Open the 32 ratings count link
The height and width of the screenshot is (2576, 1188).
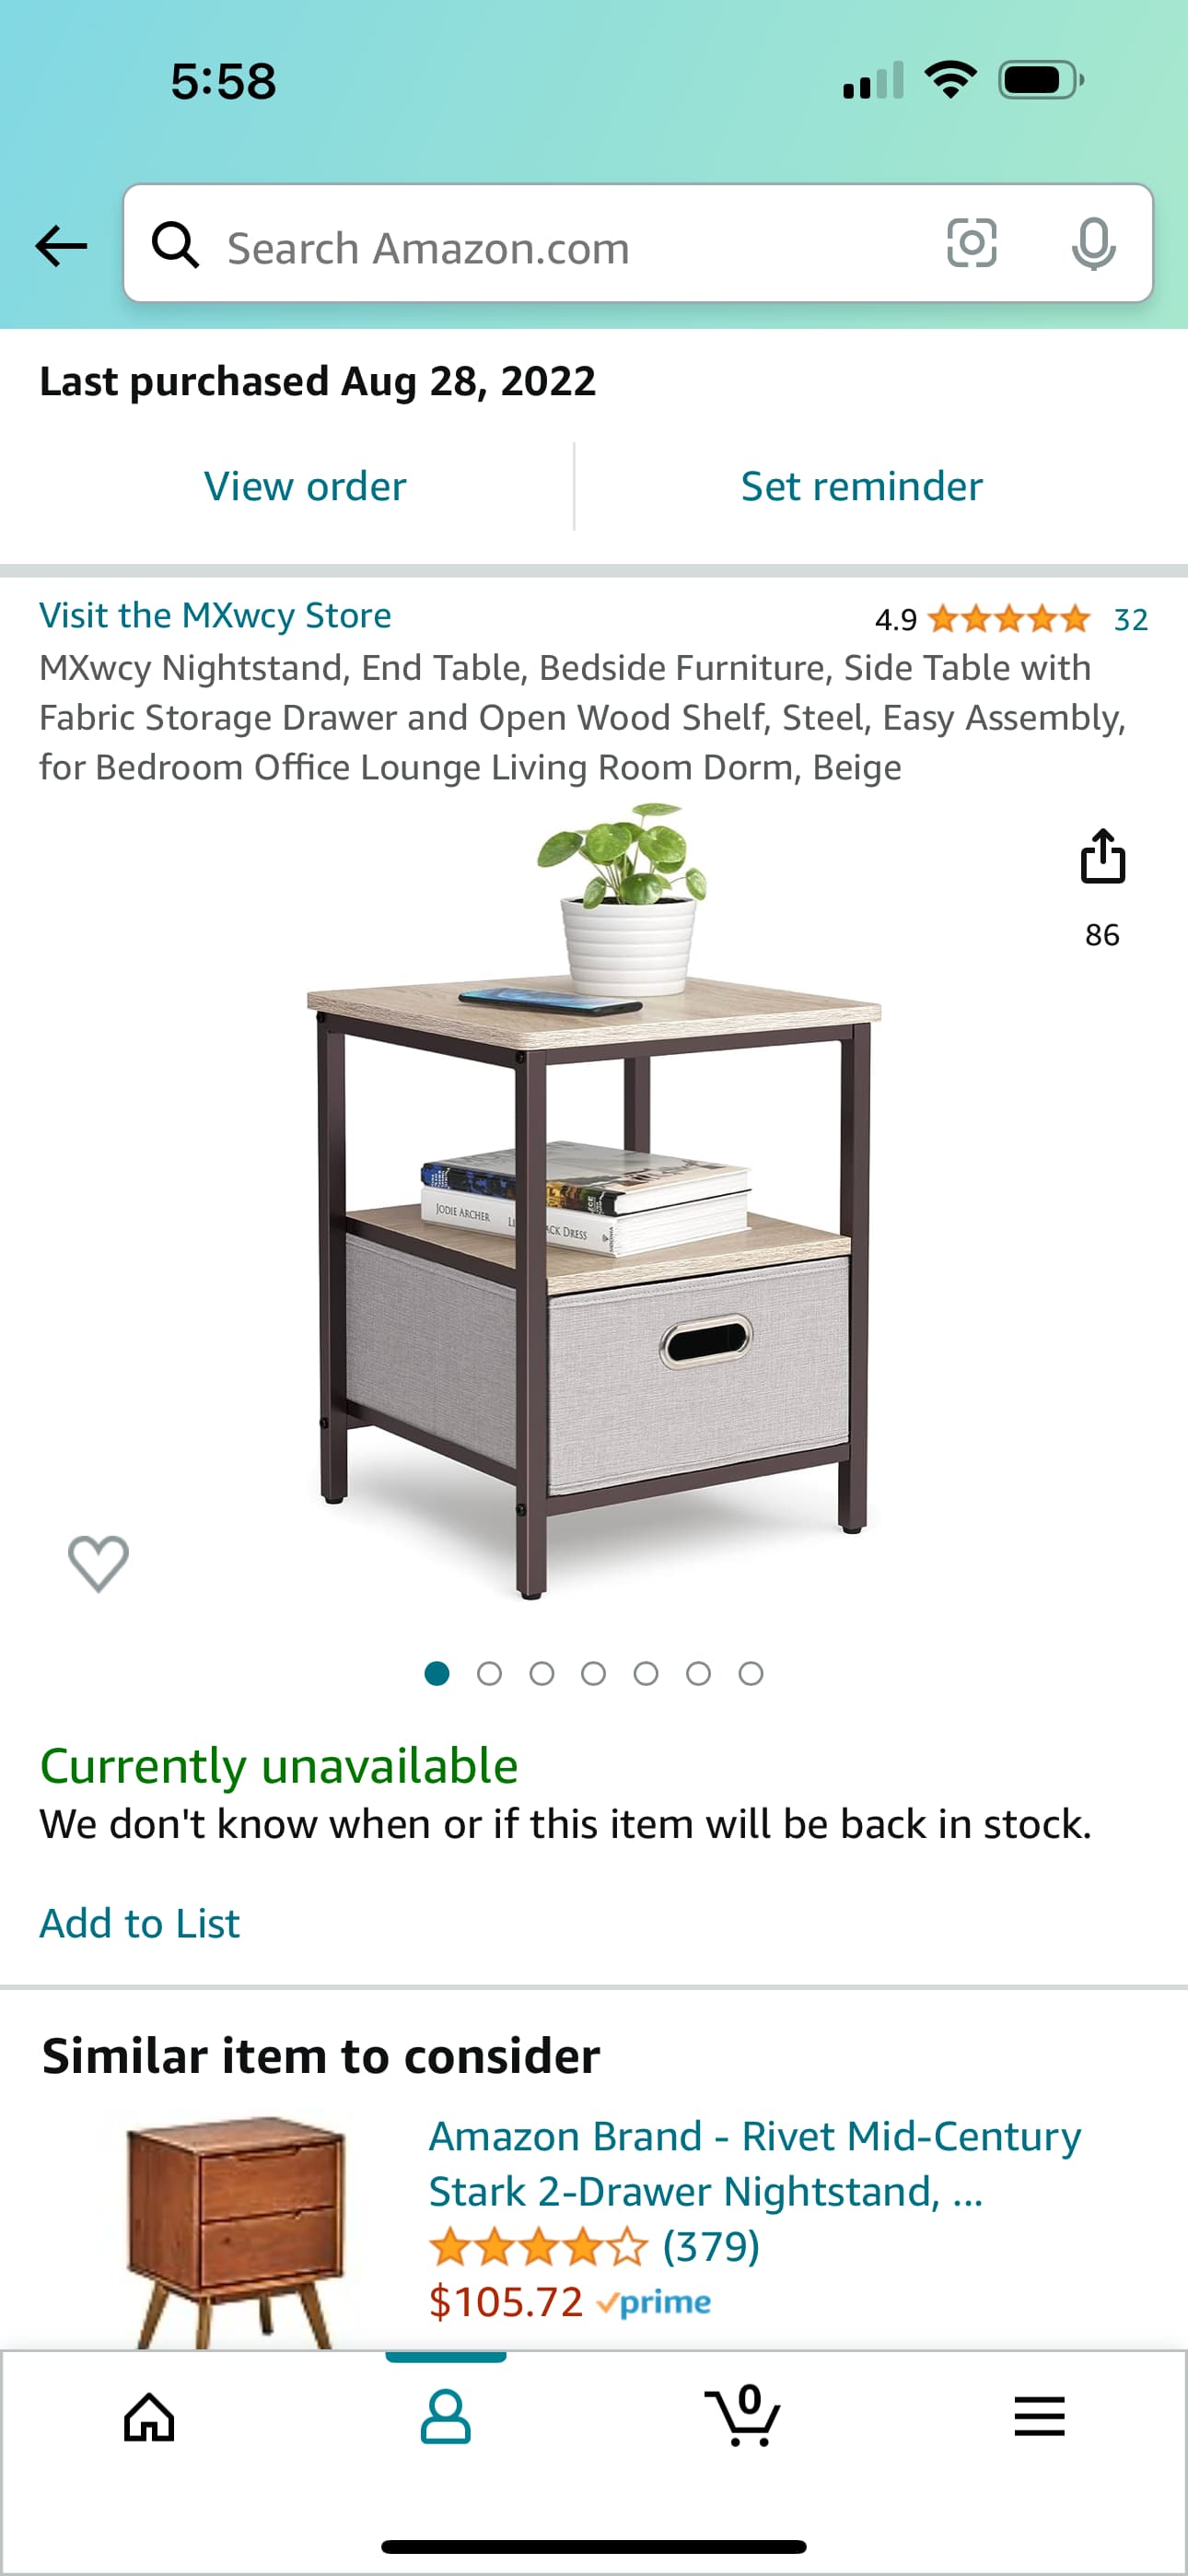pyautogui.click(x=1130, y=620)
